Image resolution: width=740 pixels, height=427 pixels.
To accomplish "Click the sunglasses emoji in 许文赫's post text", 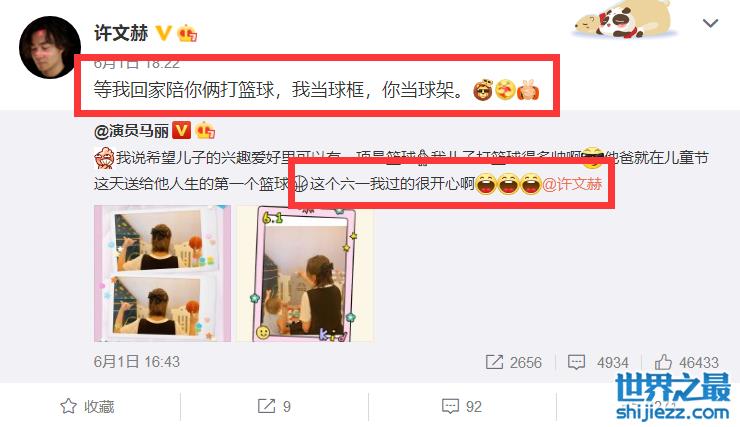I will pos(483,90).
